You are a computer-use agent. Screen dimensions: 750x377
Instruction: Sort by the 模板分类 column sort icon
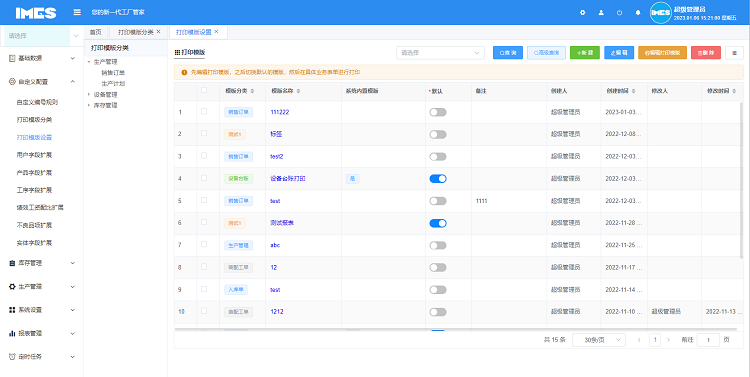point(252,91)
